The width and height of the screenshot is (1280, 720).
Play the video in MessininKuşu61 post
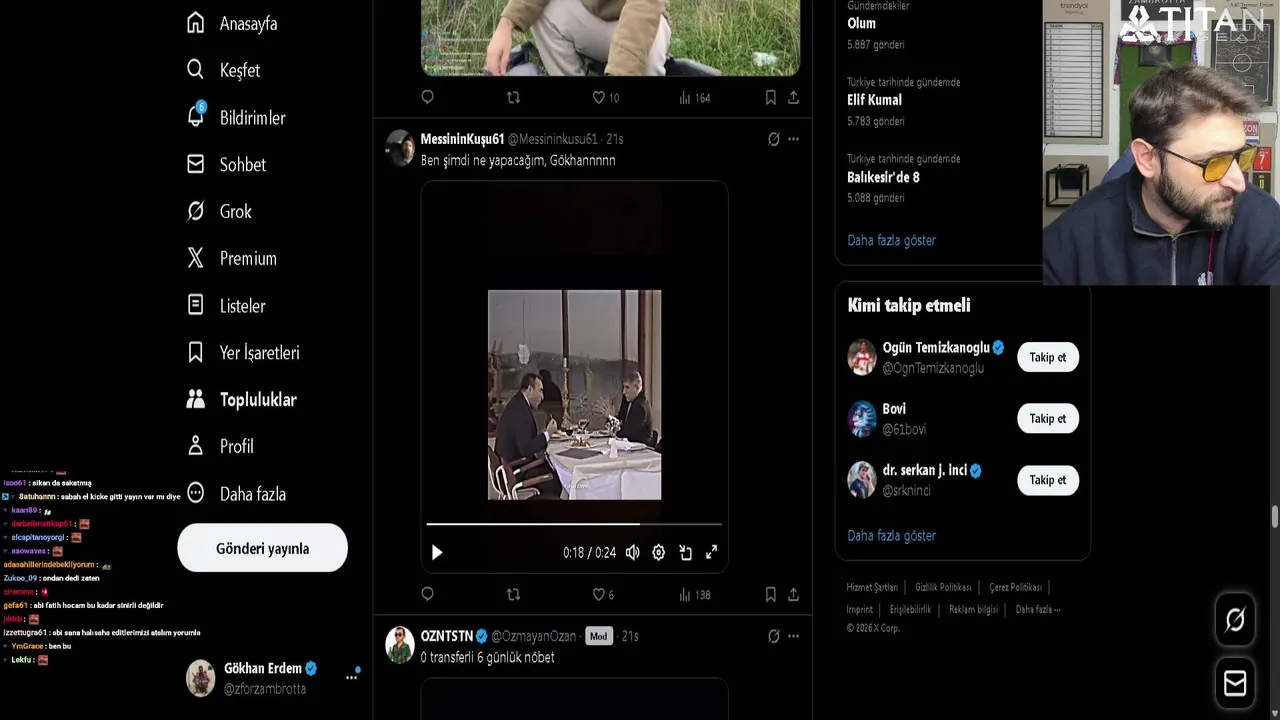point(436,552)
